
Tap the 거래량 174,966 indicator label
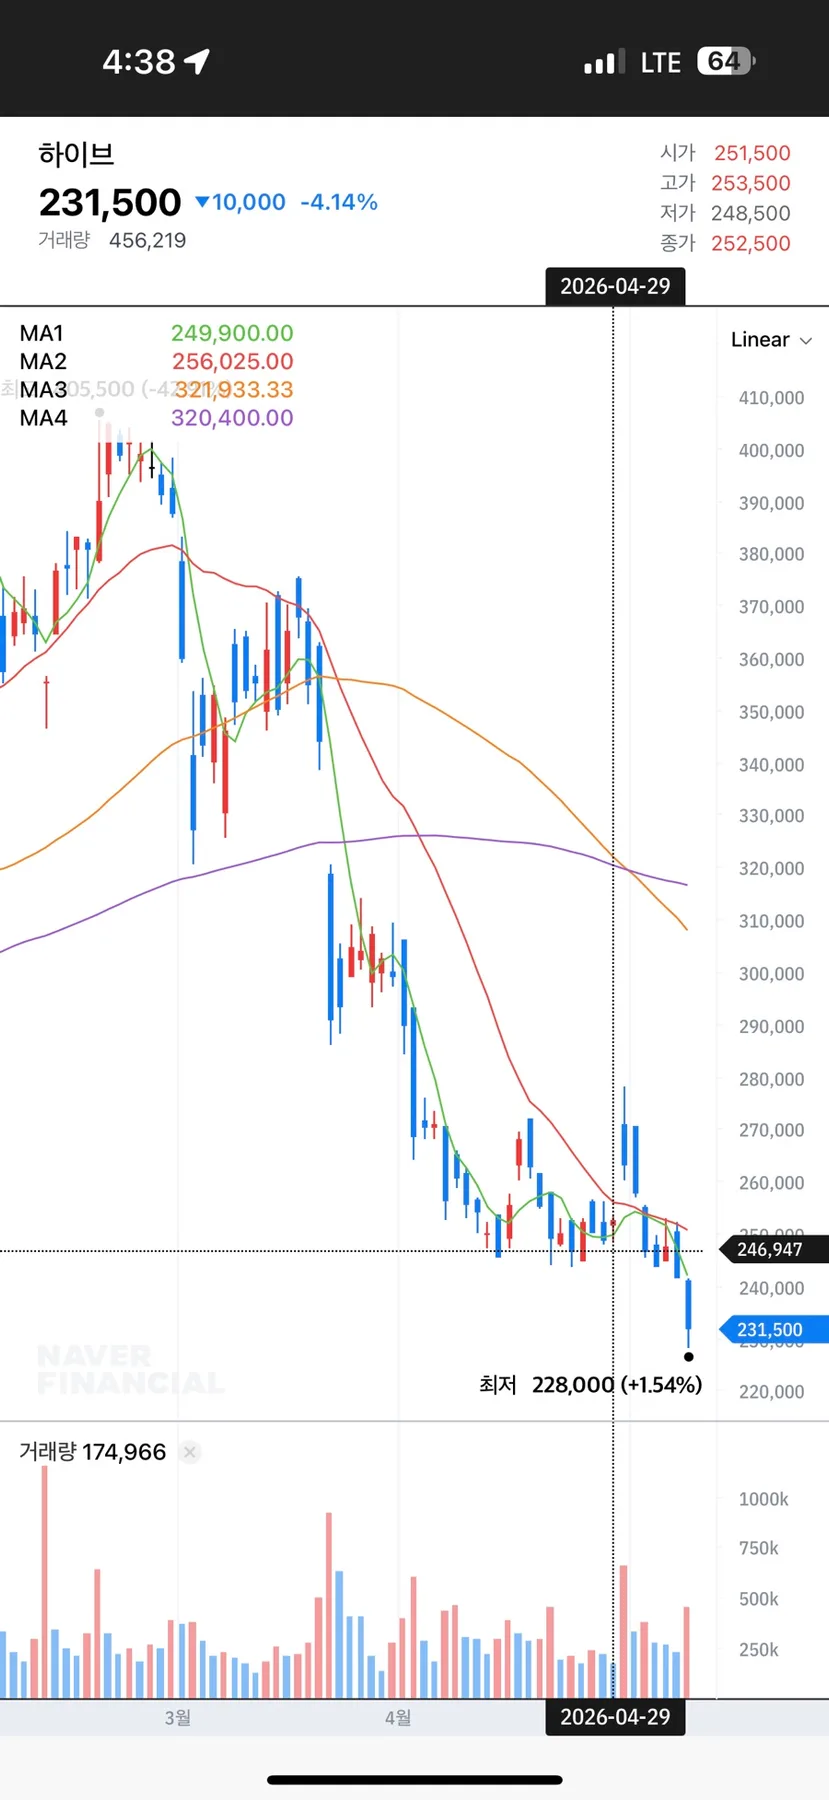click(x=93, y=1452)
